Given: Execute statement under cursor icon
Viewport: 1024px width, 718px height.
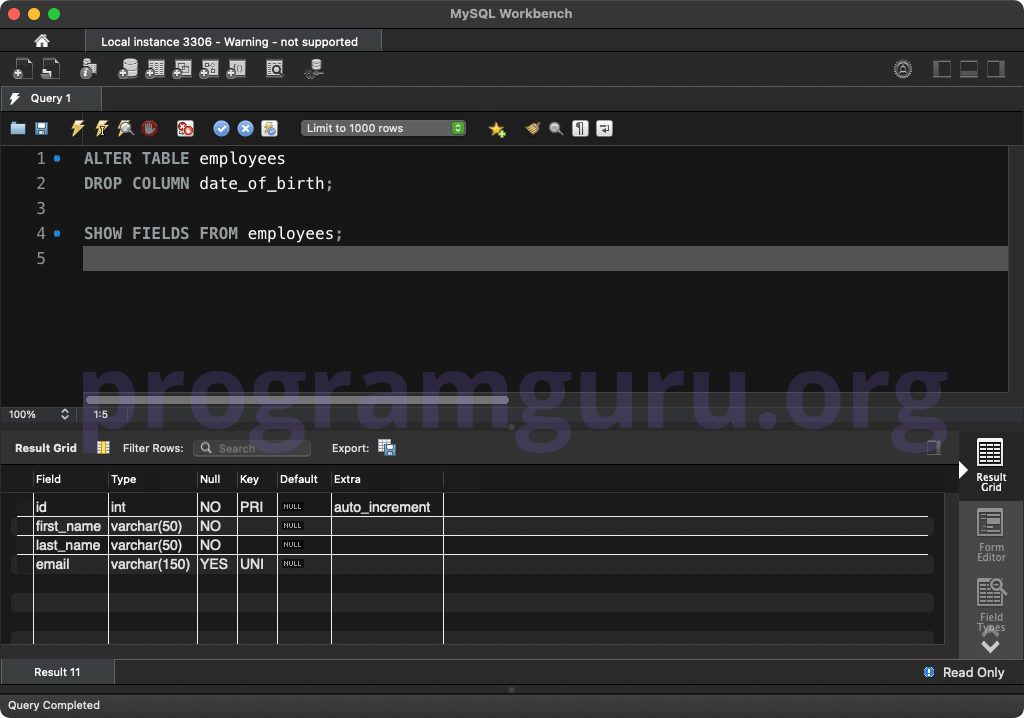Looking at the screenshot, I should coord(101,128).
